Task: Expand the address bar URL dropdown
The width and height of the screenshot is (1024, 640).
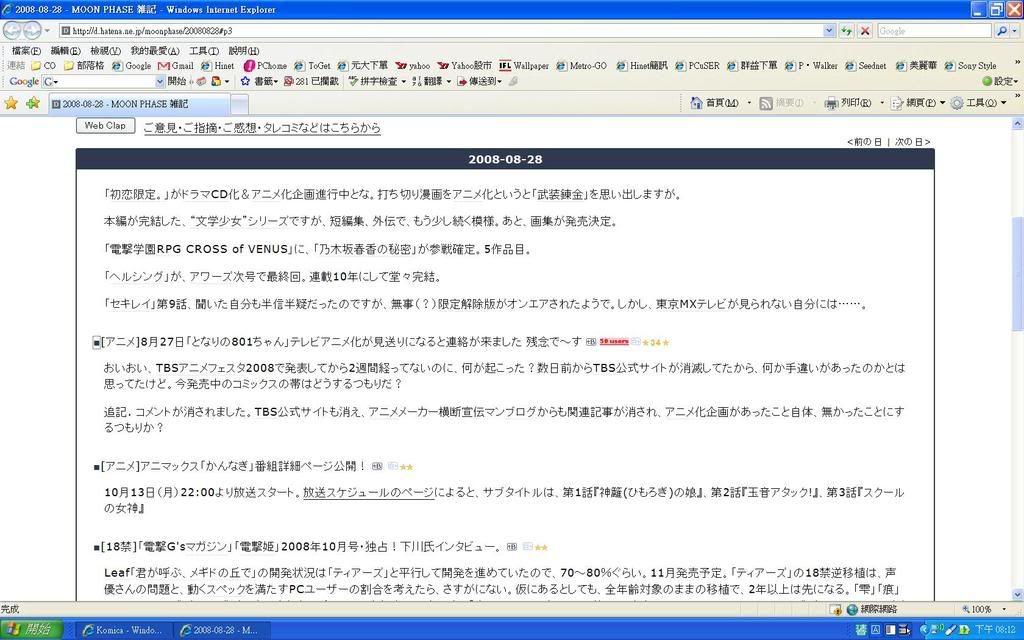Action: point(829,31)
